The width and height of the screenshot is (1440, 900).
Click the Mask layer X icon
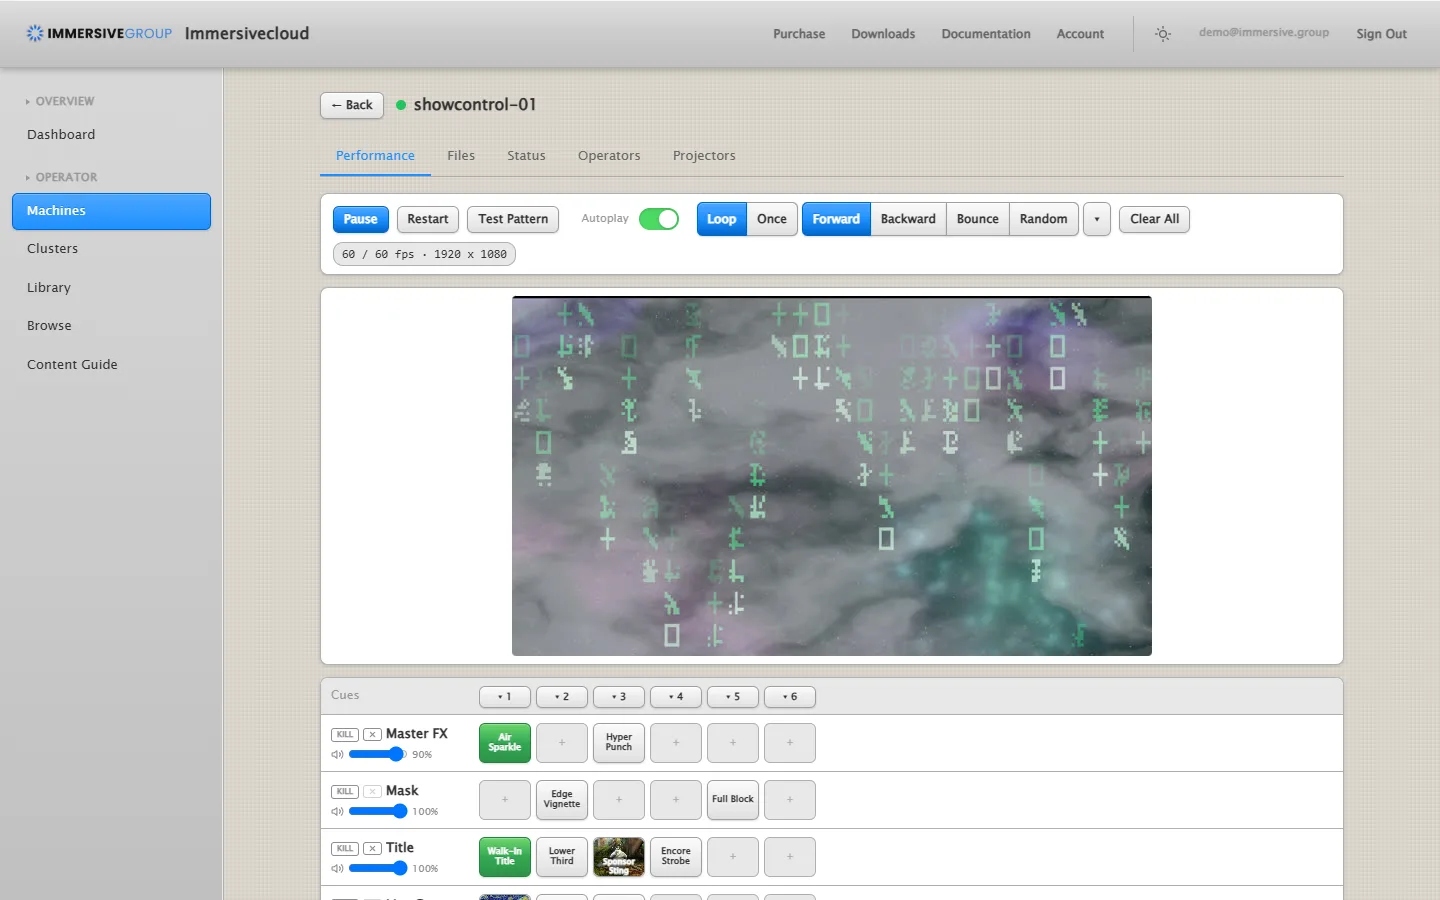point(372,791)
